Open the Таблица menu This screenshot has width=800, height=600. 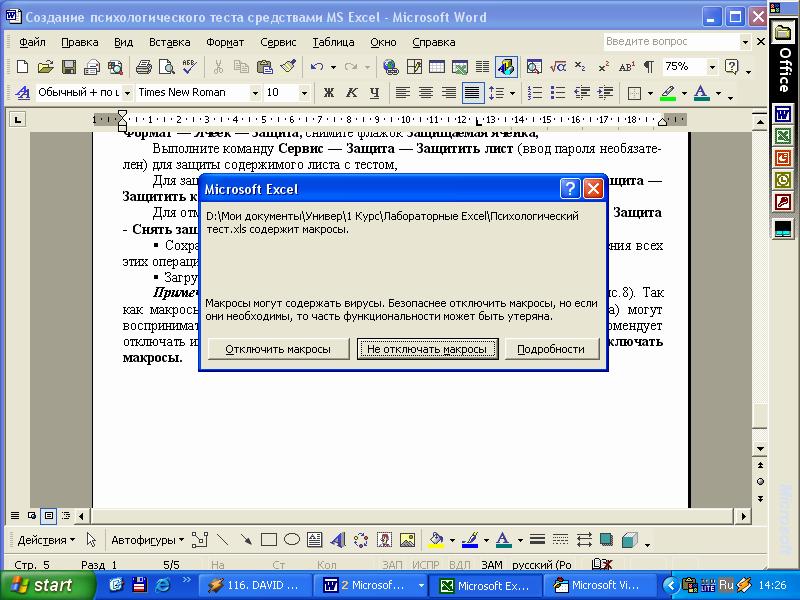[333, 42]
